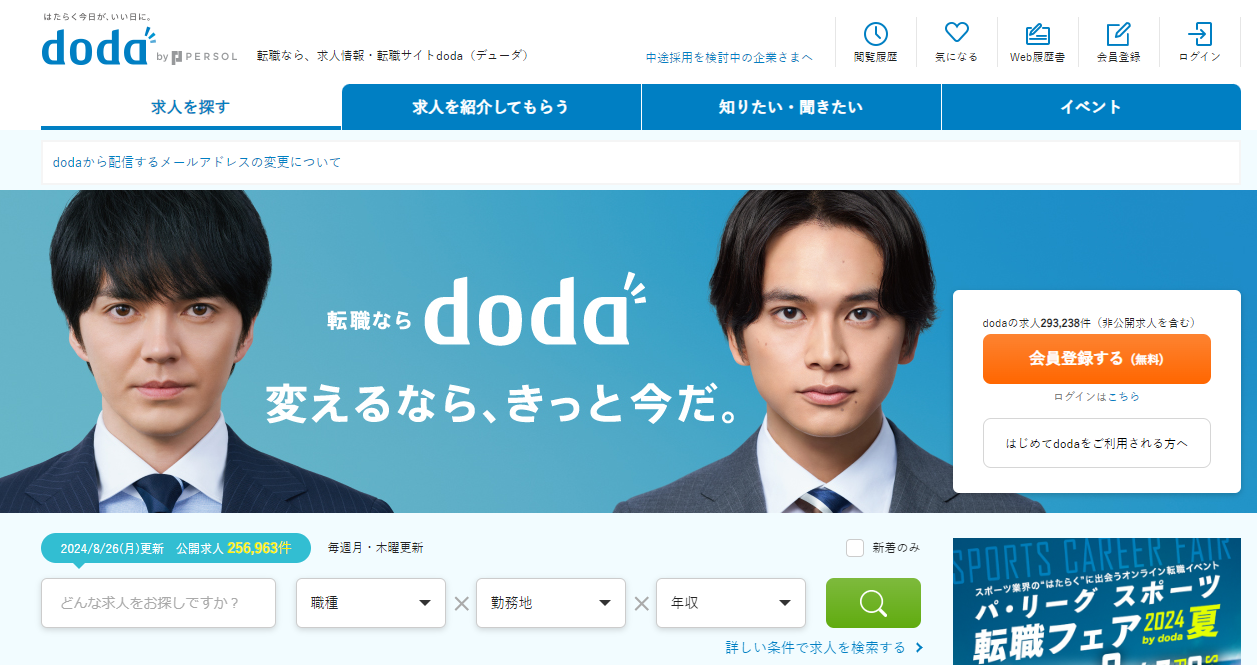Click arrow beside 詳しい条件で求人を検索する

coord(919,648)
